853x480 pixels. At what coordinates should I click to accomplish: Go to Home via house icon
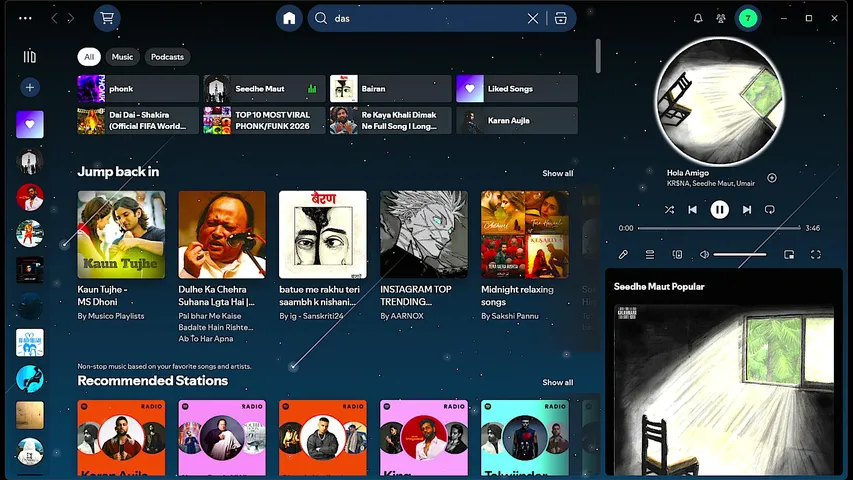pos(289,18)
